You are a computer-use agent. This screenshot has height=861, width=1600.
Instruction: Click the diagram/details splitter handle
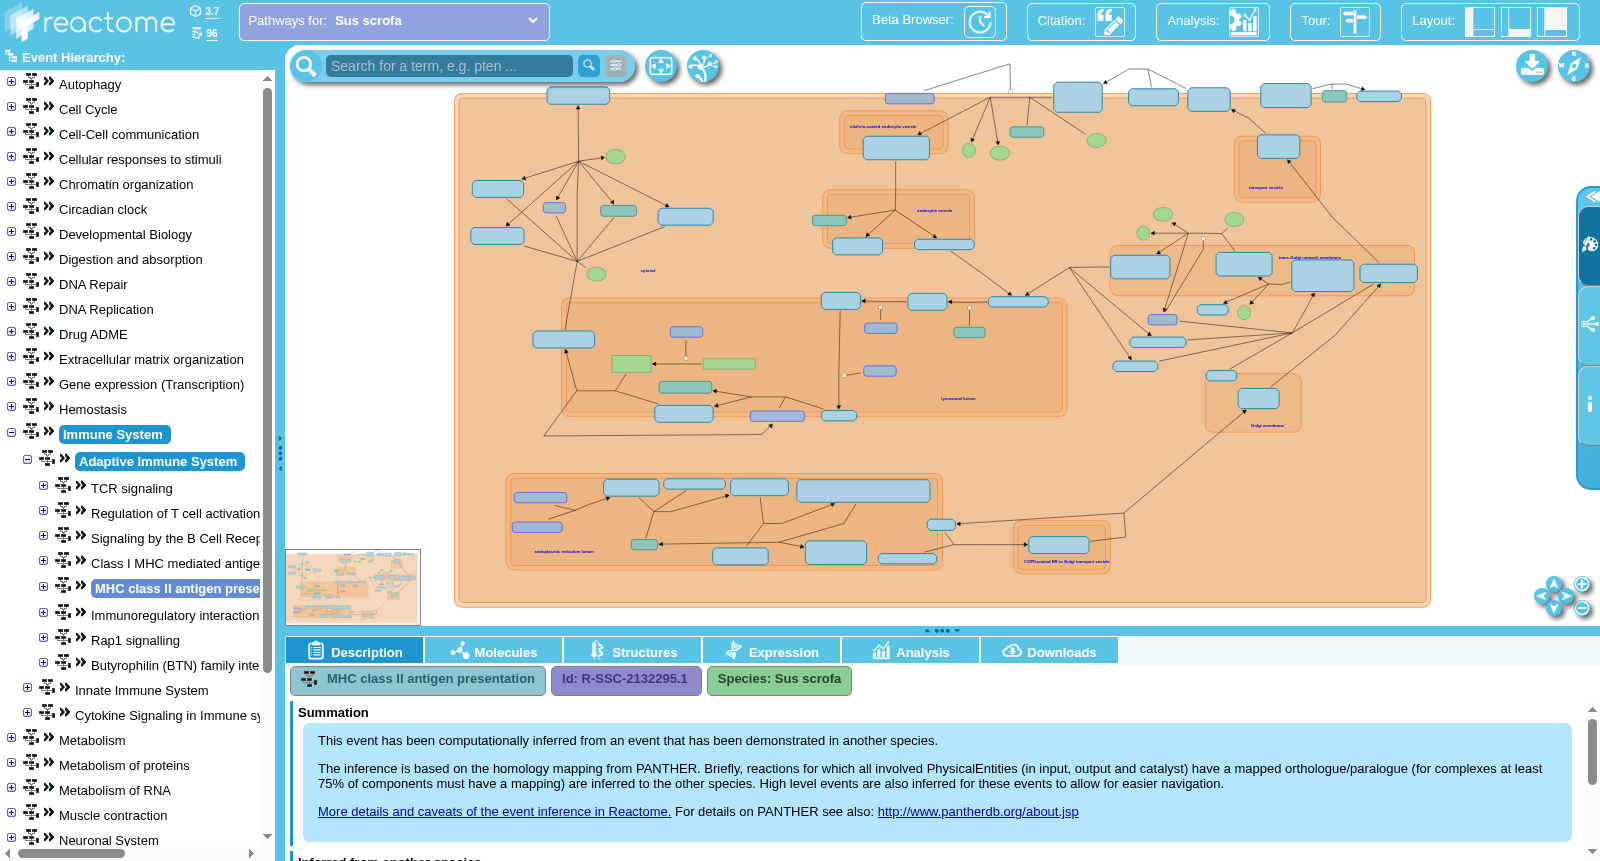pos(942,631)
